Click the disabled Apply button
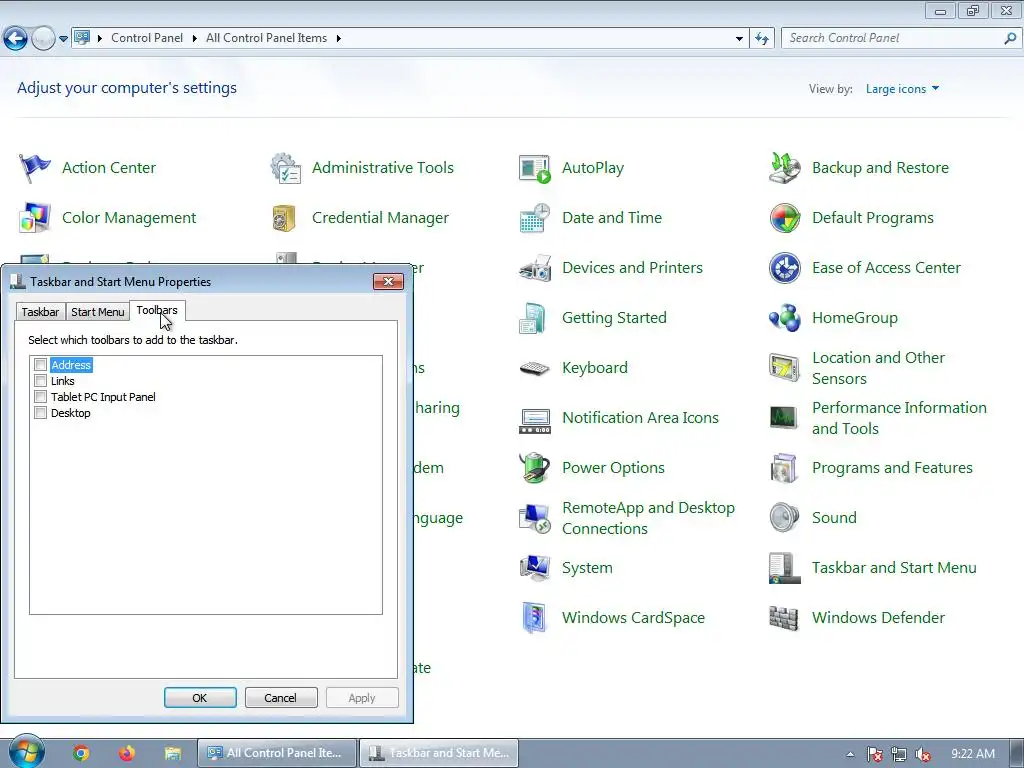This screenshot has height=768, width=1024. coord(362,697)
